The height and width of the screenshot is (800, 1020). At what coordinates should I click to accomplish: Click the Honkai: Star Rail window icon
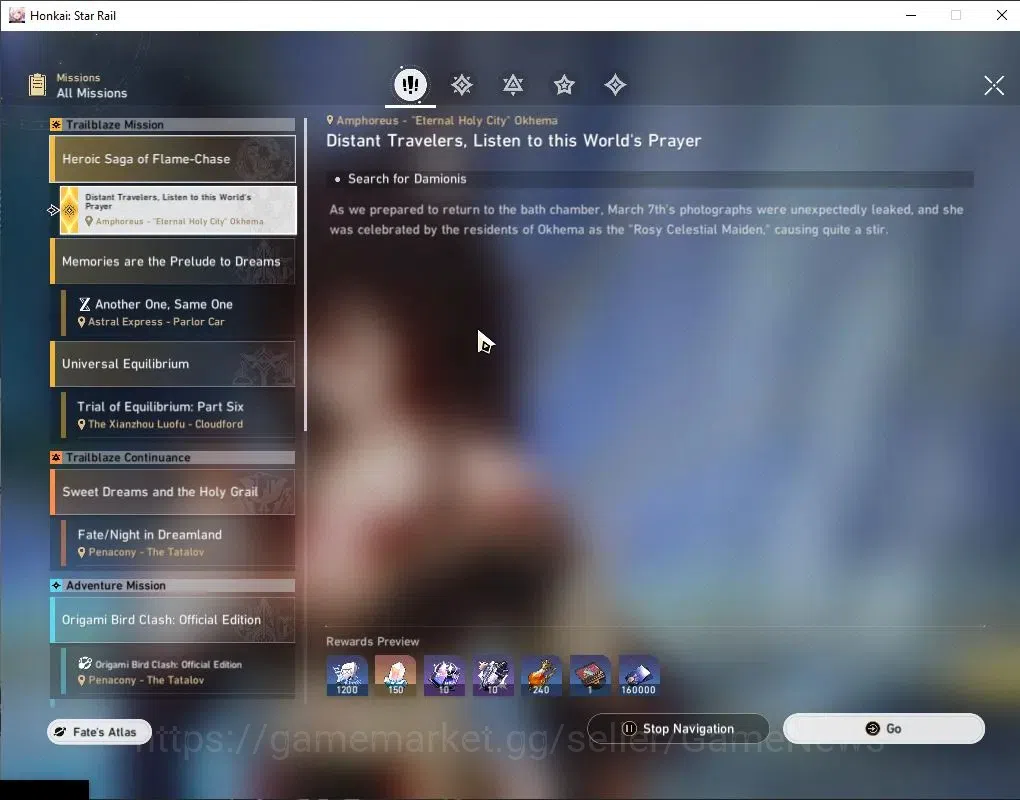click(x=17, y=16)
